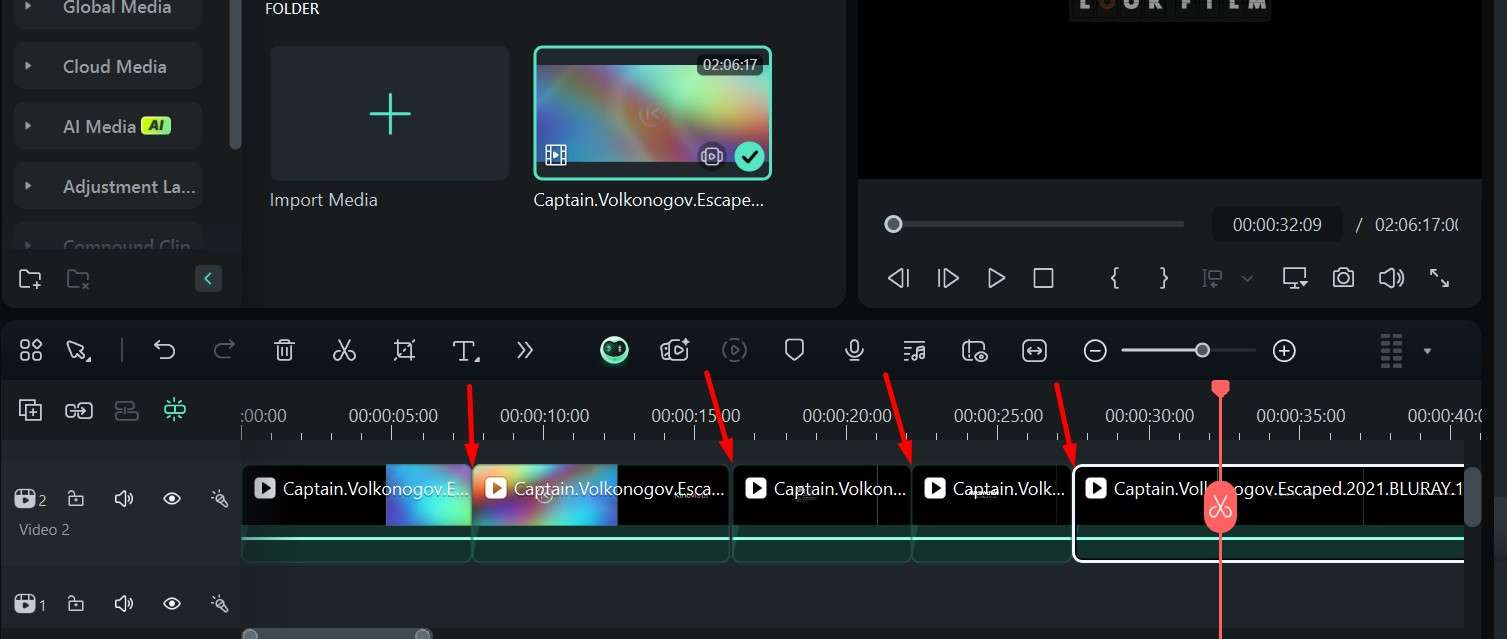
Task: Add a text title with the text tool
Action: [x=465, y=350]
